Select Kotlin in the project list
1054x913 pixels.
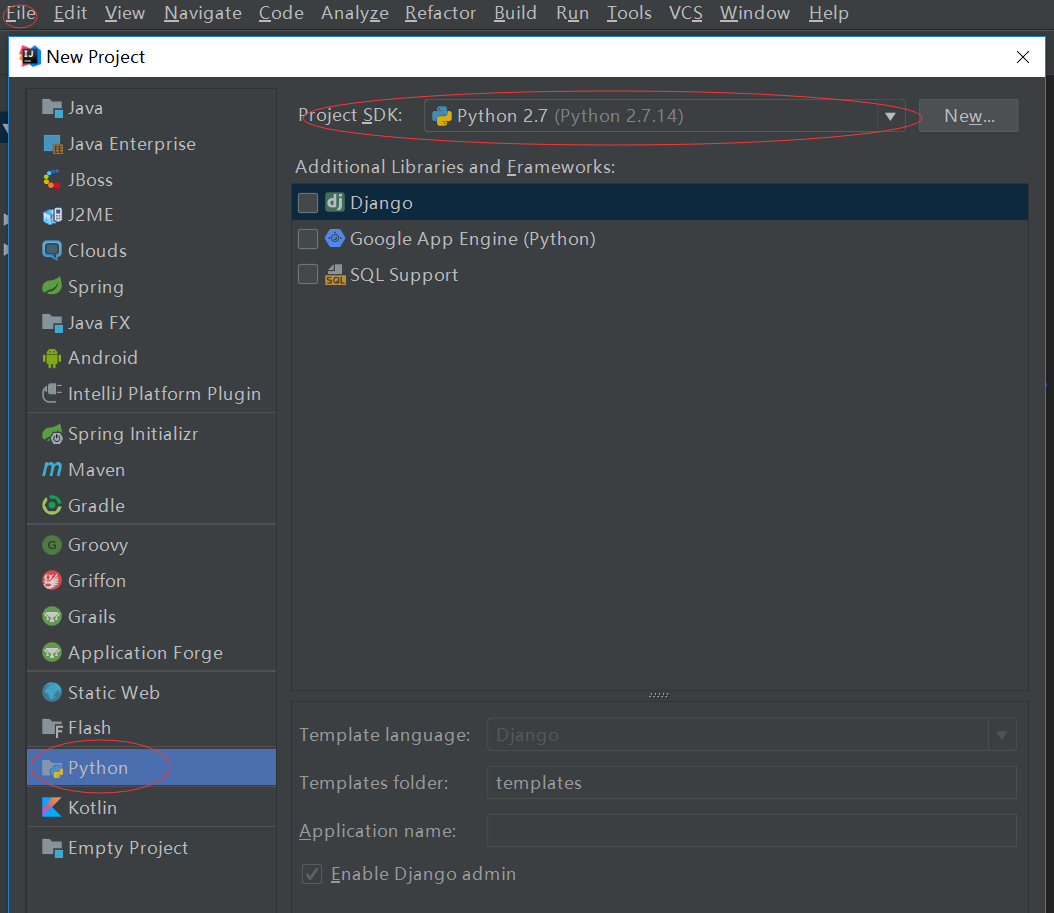151,807
